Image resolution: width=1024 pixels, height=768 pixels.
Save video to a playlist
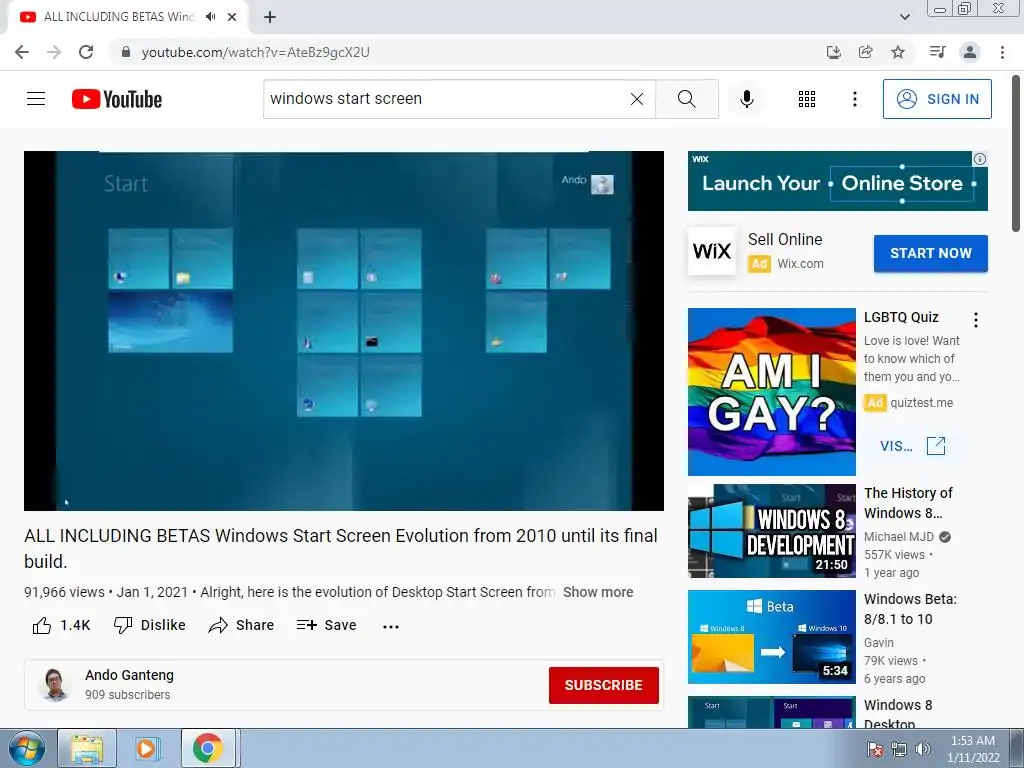point(327,625)
